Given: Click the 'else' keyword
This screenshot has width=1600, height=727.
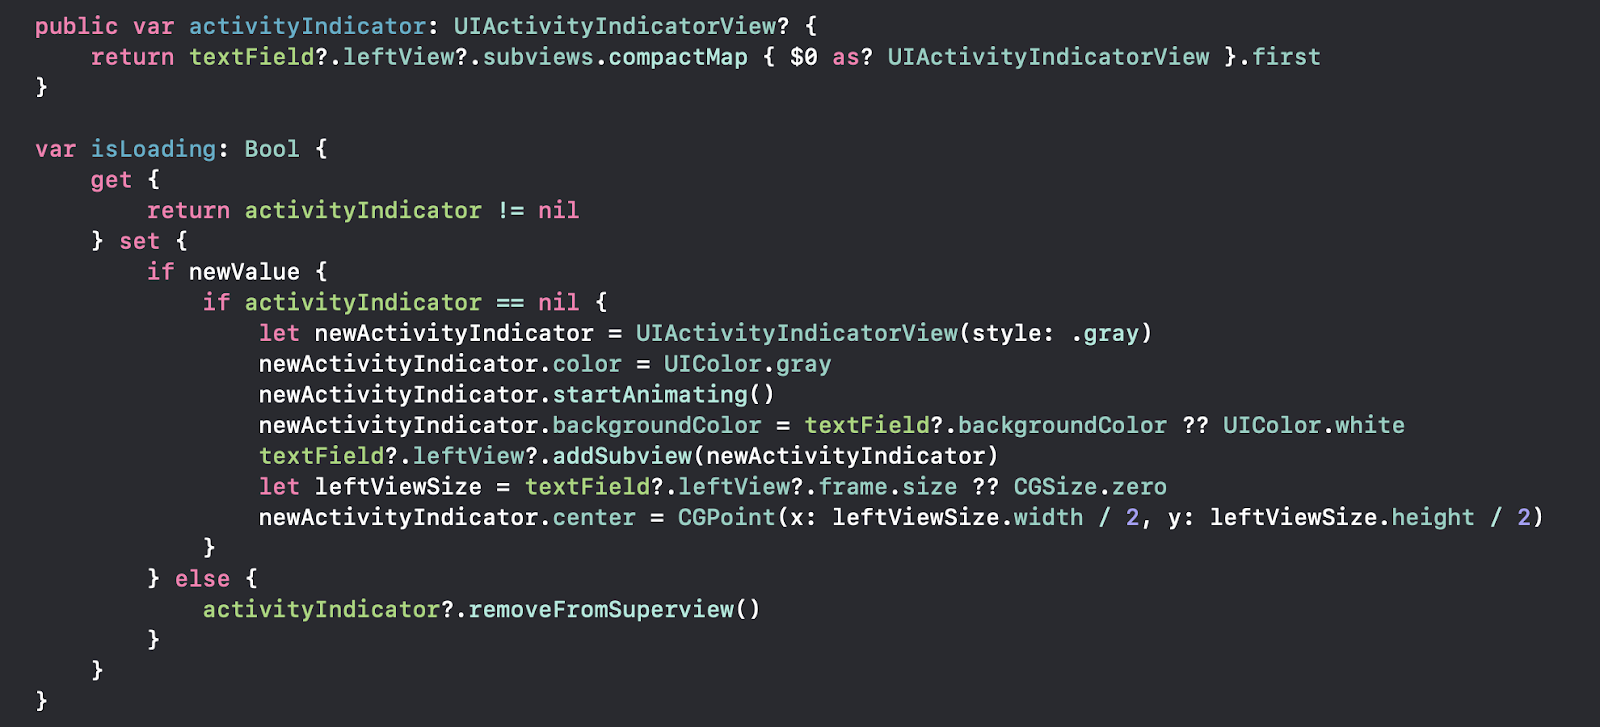Looking at the screenshot, I should click(202, 579).
